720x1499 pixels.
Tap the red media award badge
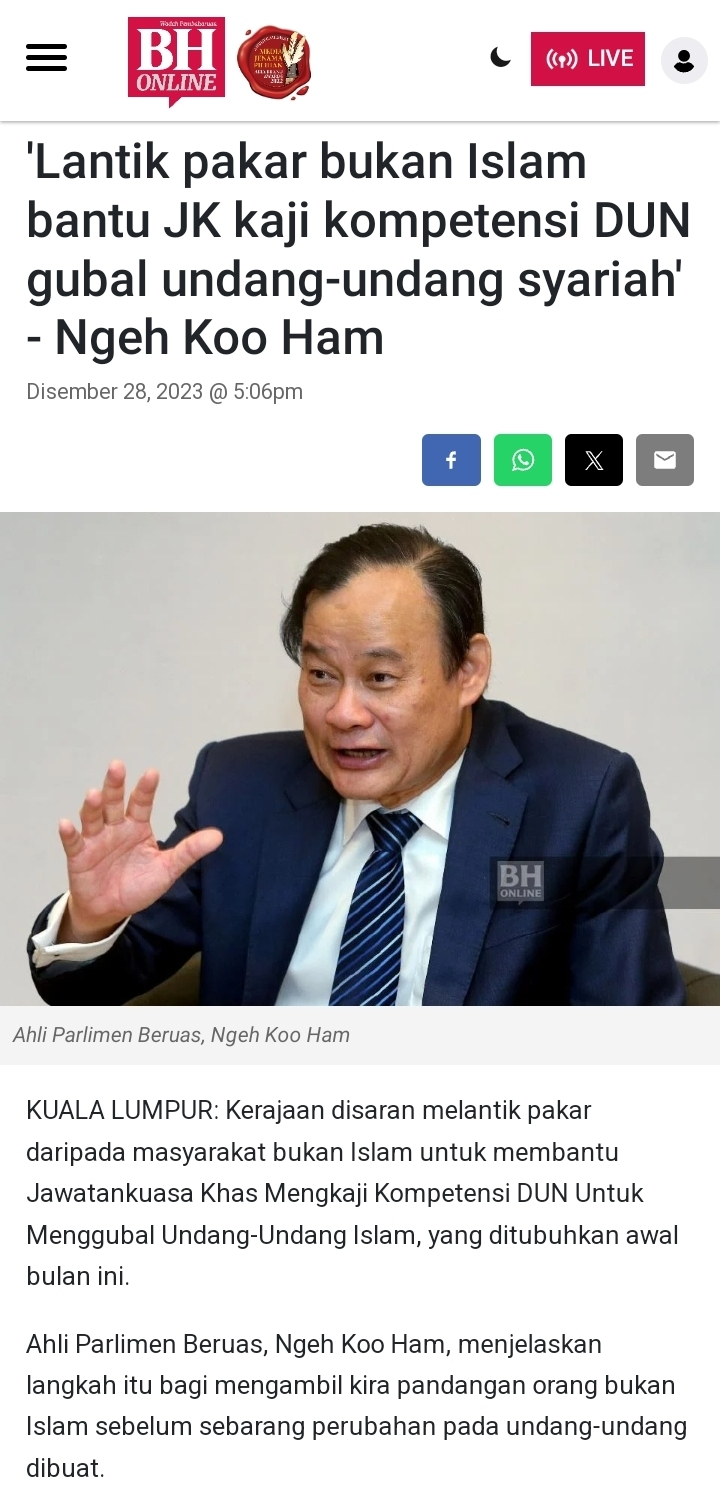click(x=274, y=62)
